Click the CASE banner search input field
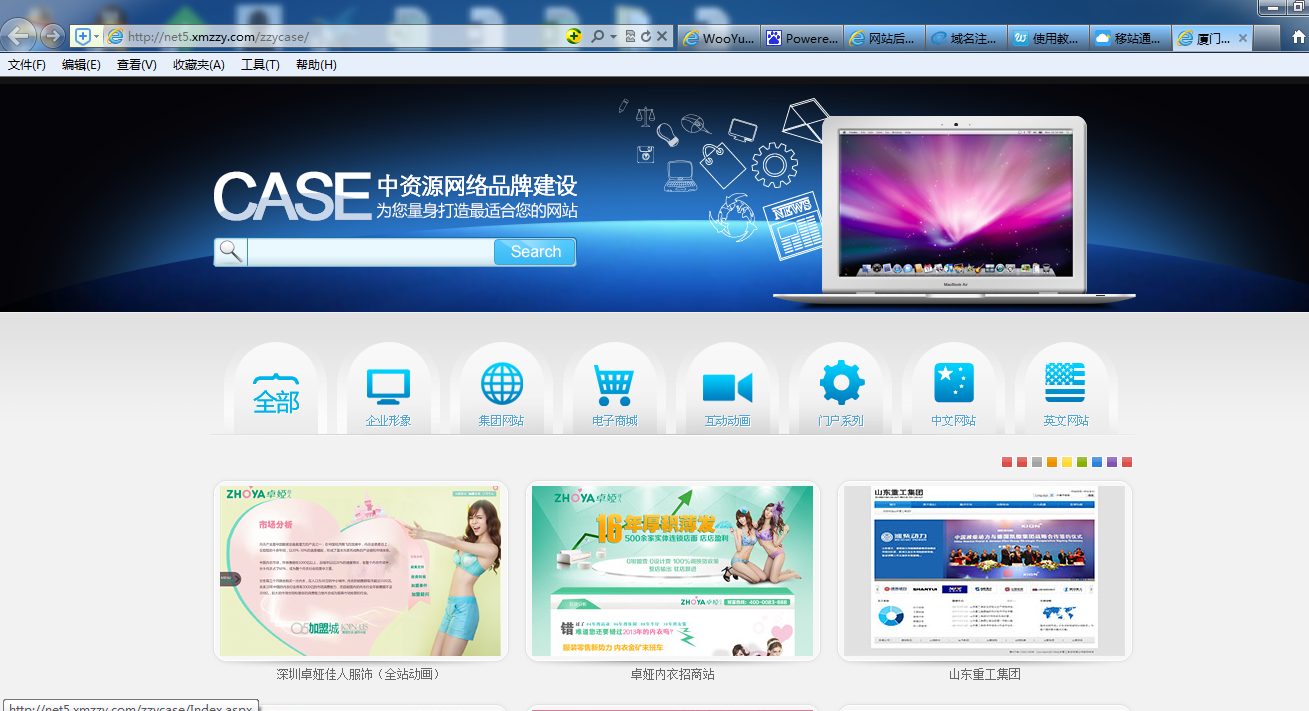This screenshot has width=1309, height=711. (371, 252)
